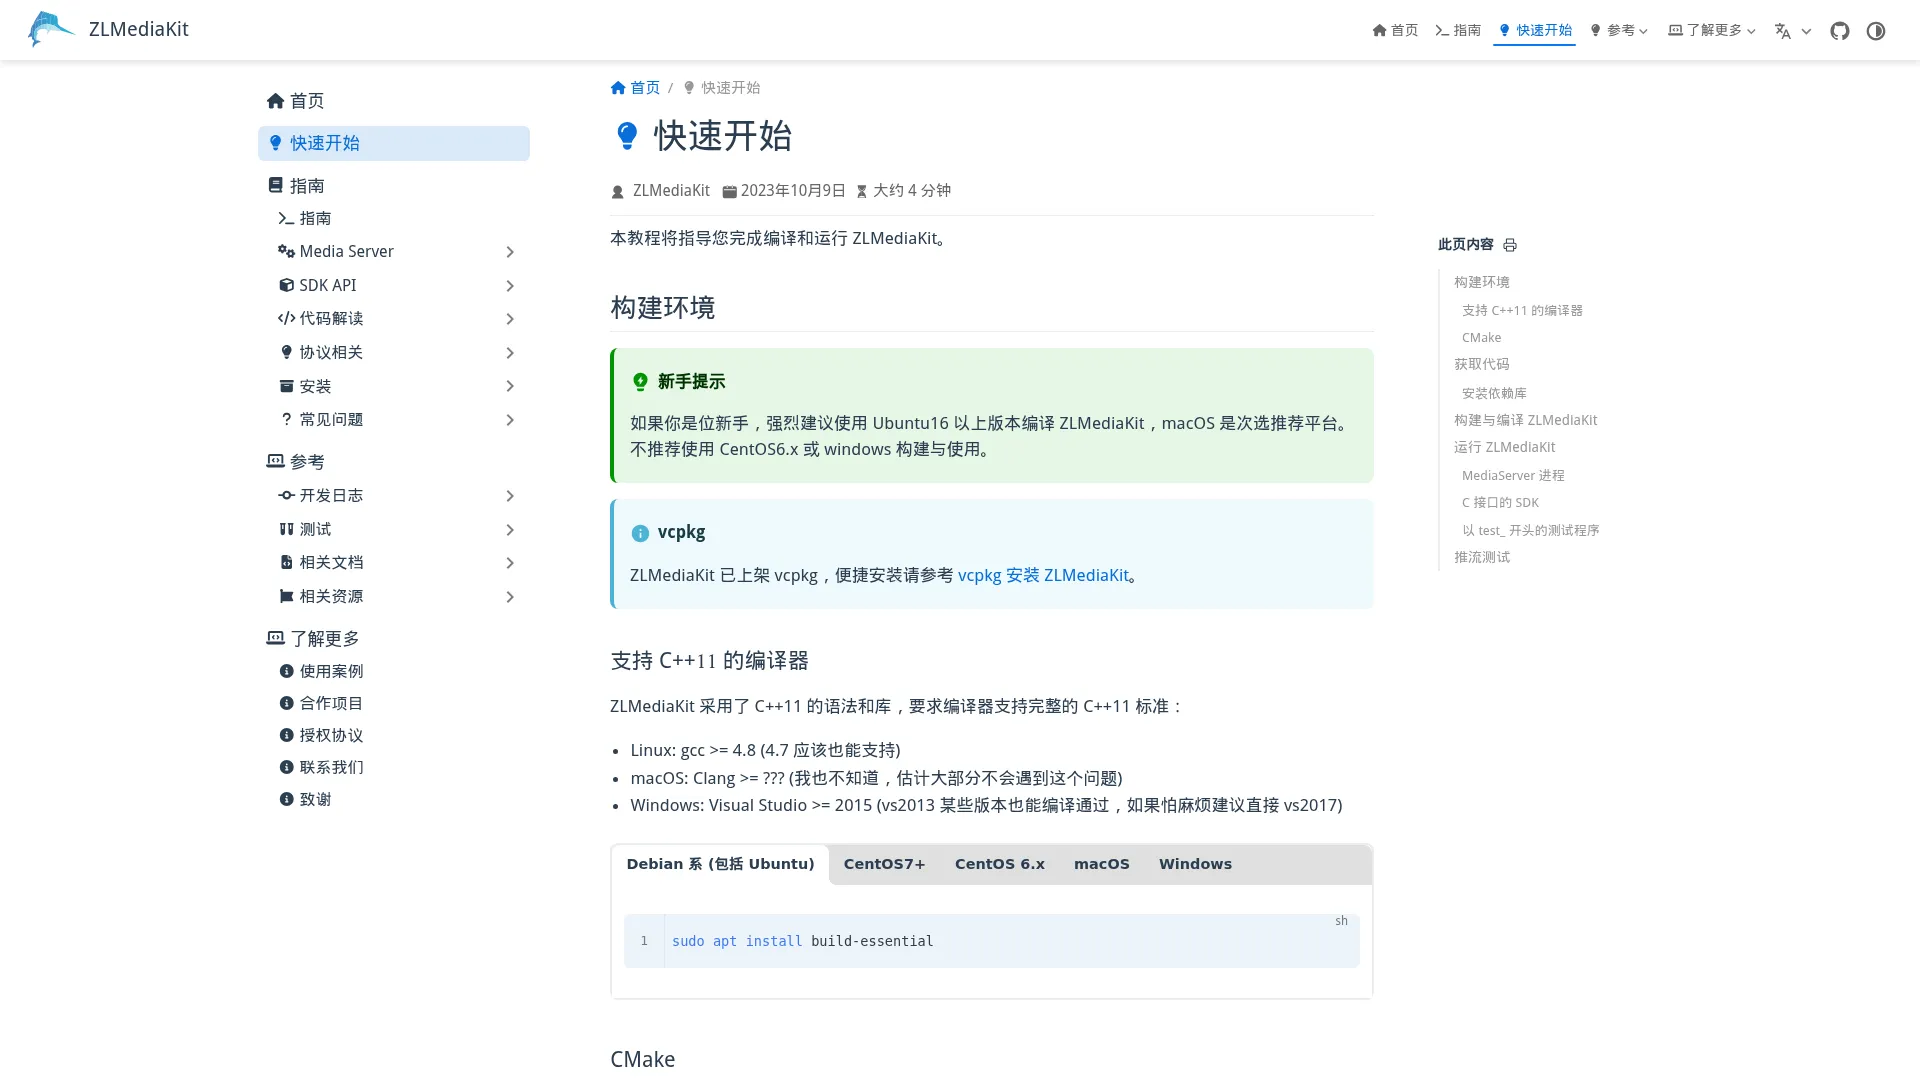This screenshot has height=1080, width=1920.
Task: Jump to CMake in page contents
Action: tap(1481, 338)
